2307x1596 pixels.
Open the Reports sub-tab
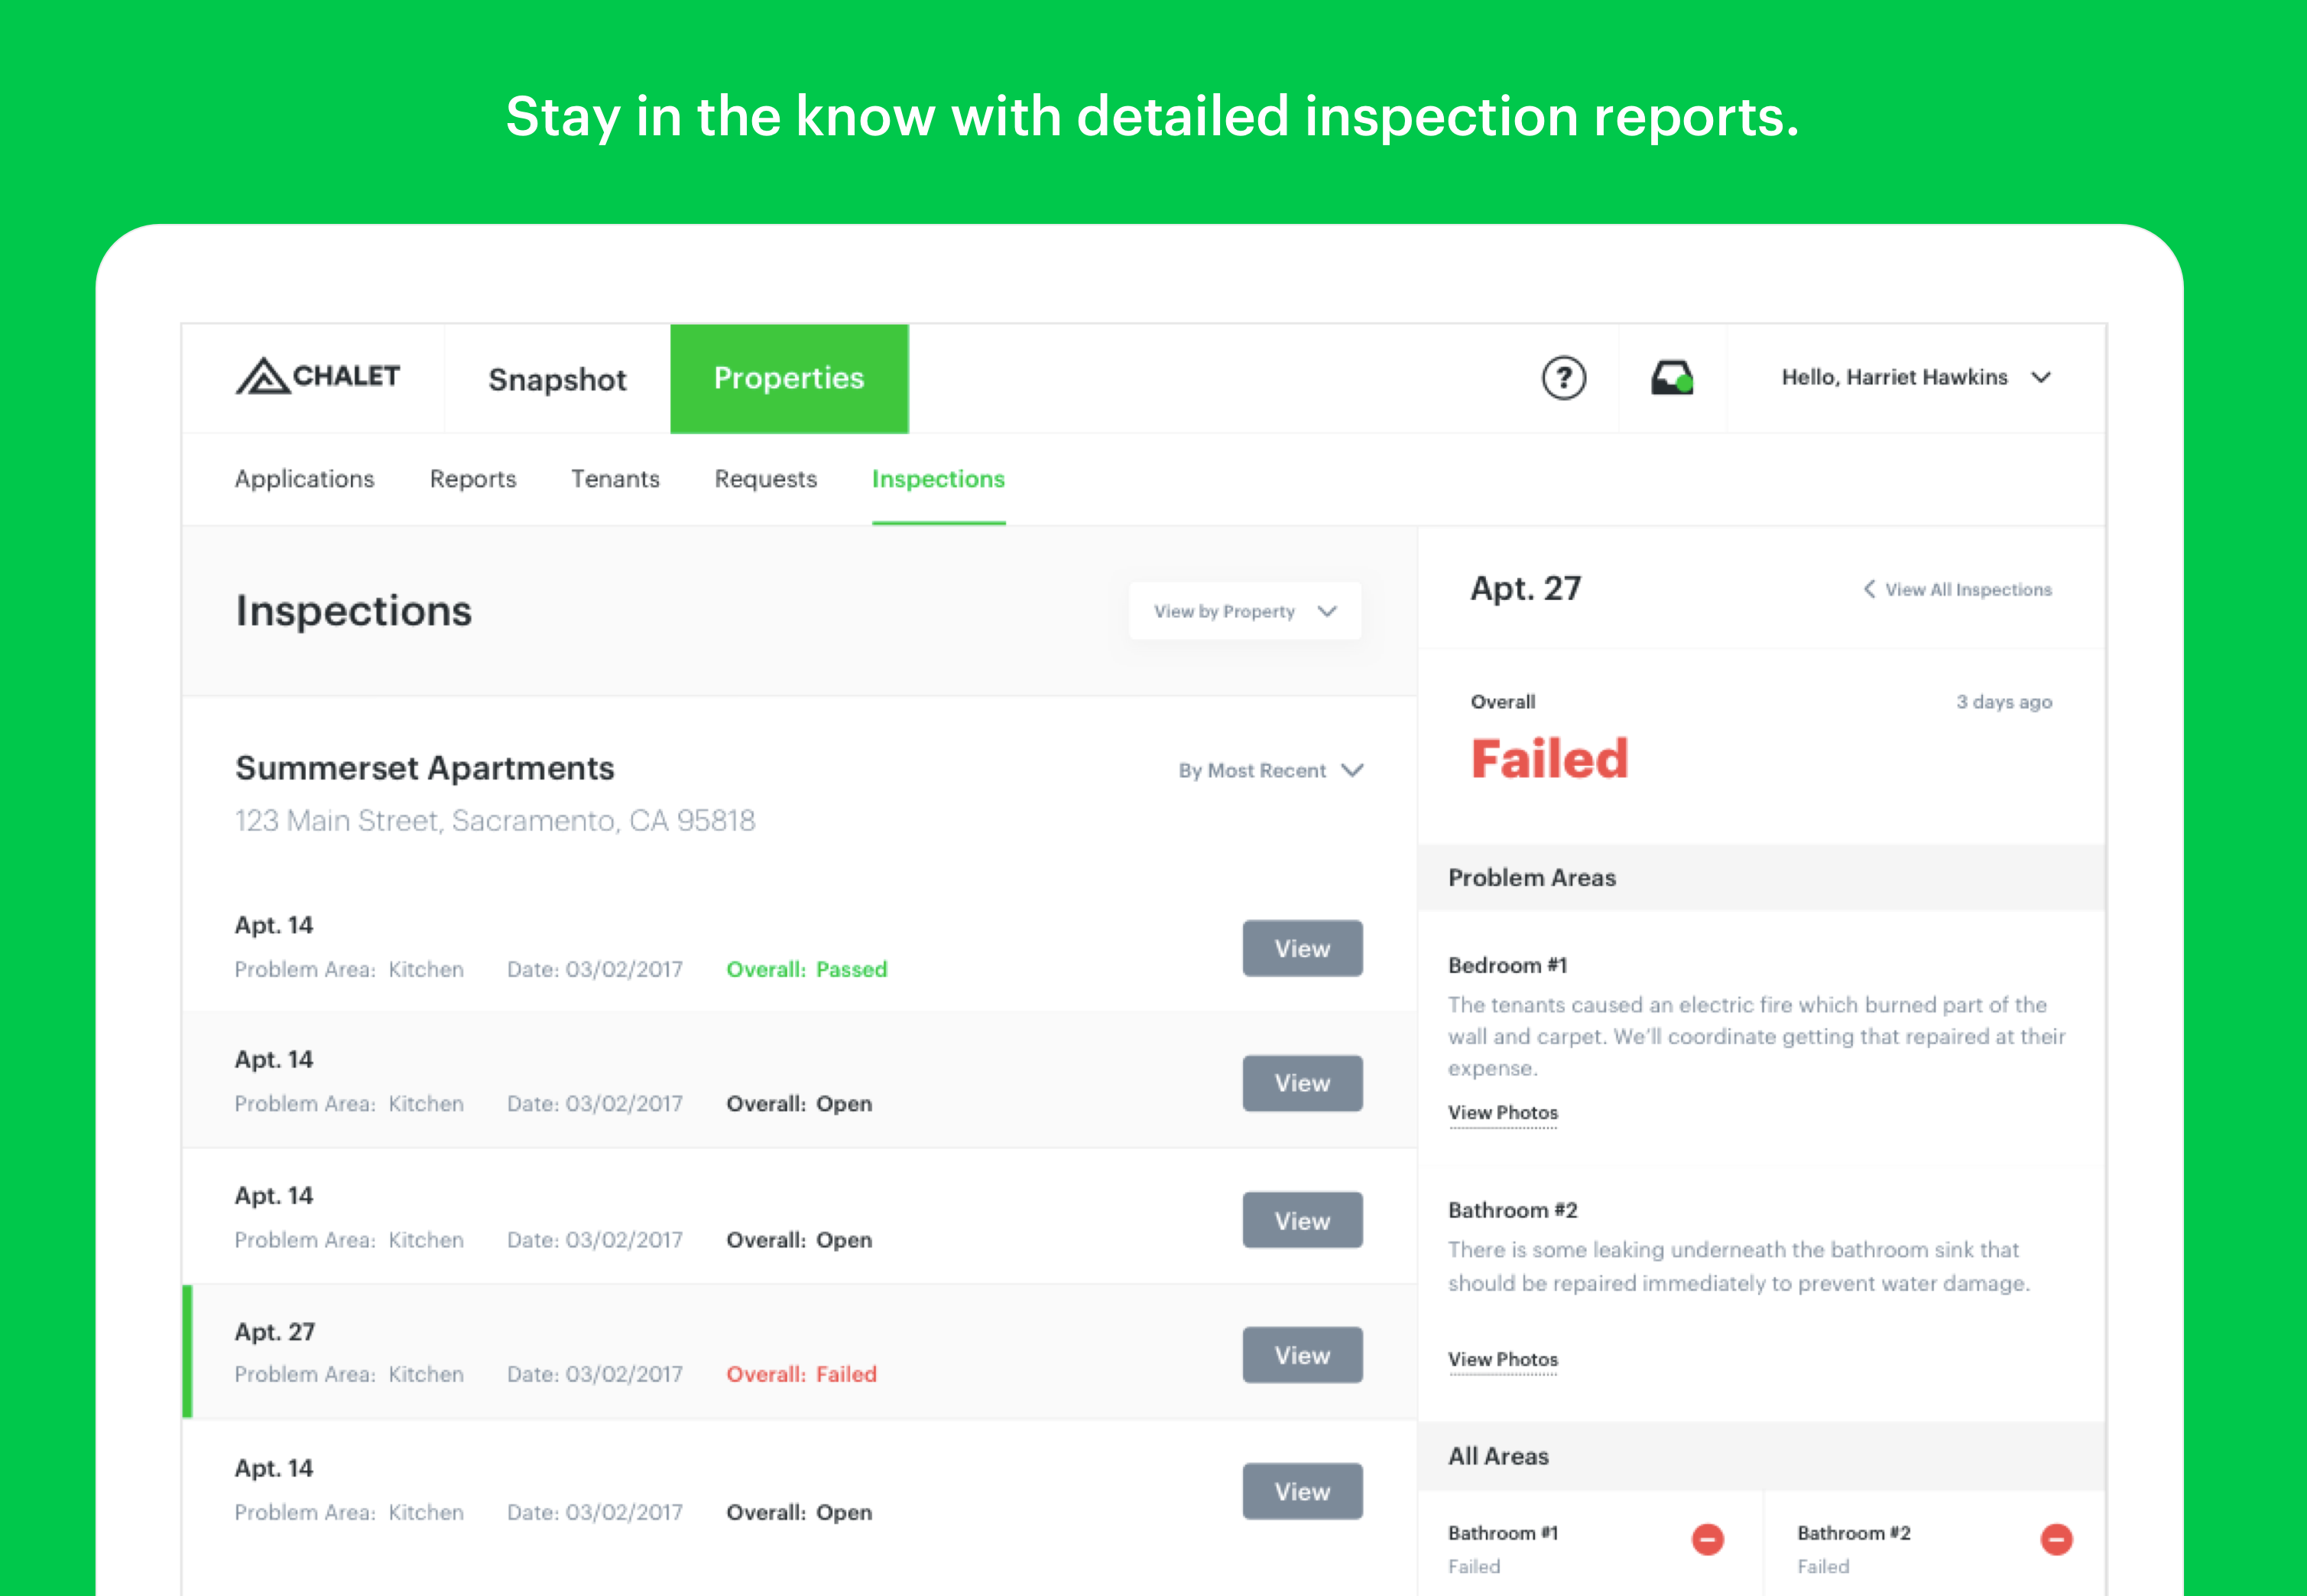pos(473,479)
